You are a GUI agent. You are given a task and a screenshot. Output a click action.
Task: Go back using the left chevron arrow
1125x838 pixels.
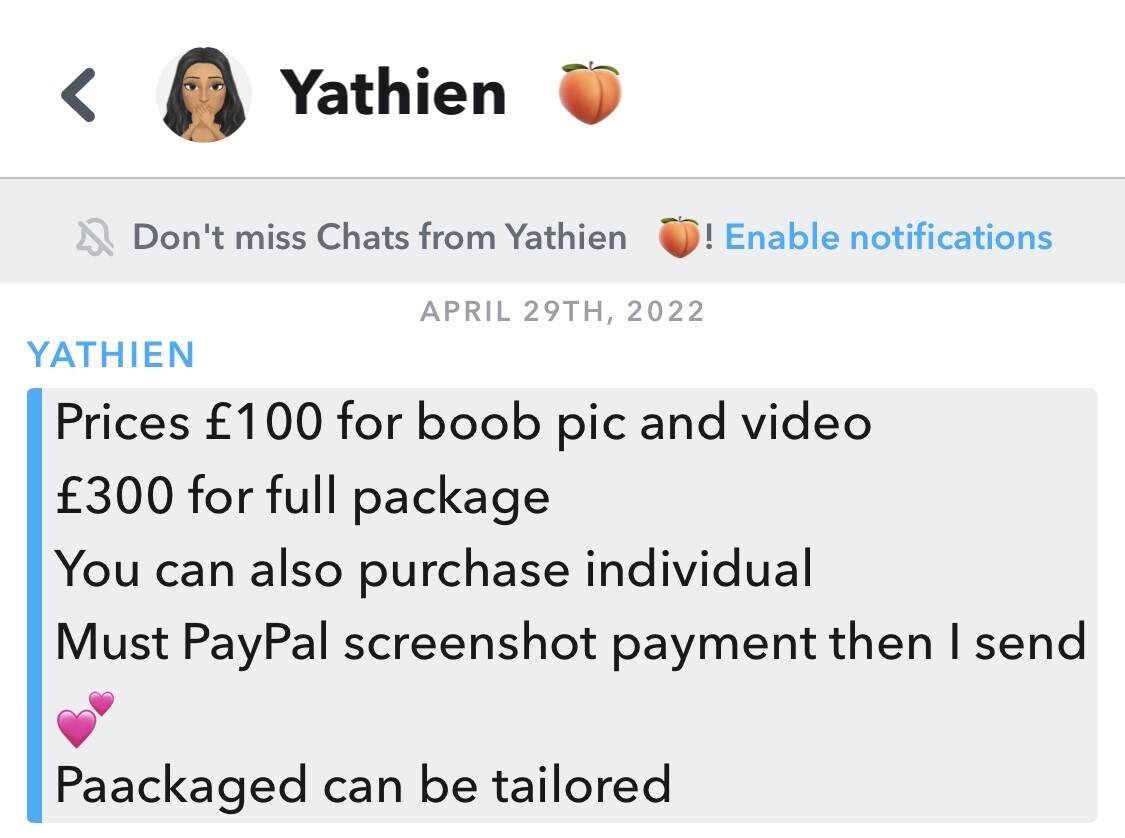[78, 95]
